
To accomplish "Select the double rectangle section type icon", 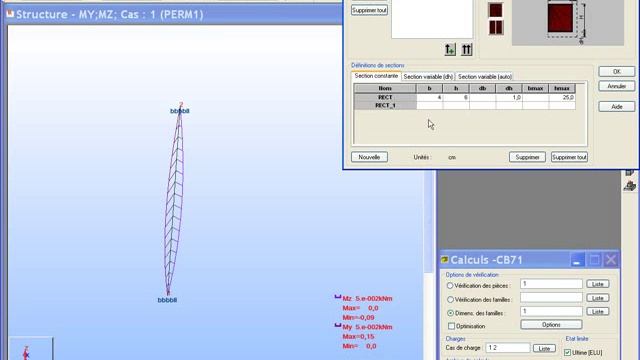I will 496,27.
